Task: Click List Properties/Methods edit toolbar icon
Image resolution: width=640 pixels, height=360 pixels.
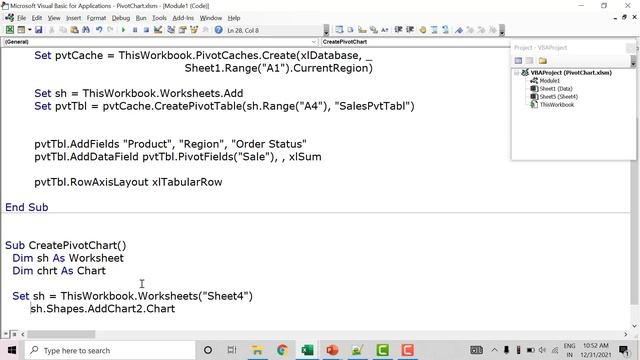Action: [x=339, y=30]
